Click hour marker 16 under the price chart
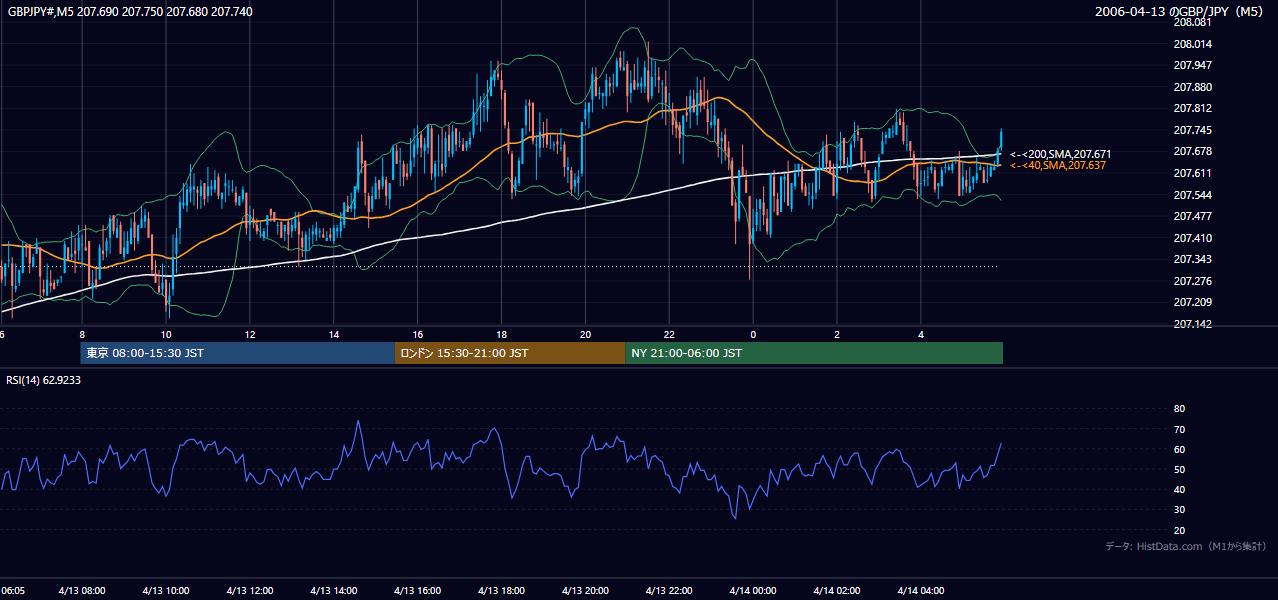1278x600 pixels. click(x=418, y=334)
